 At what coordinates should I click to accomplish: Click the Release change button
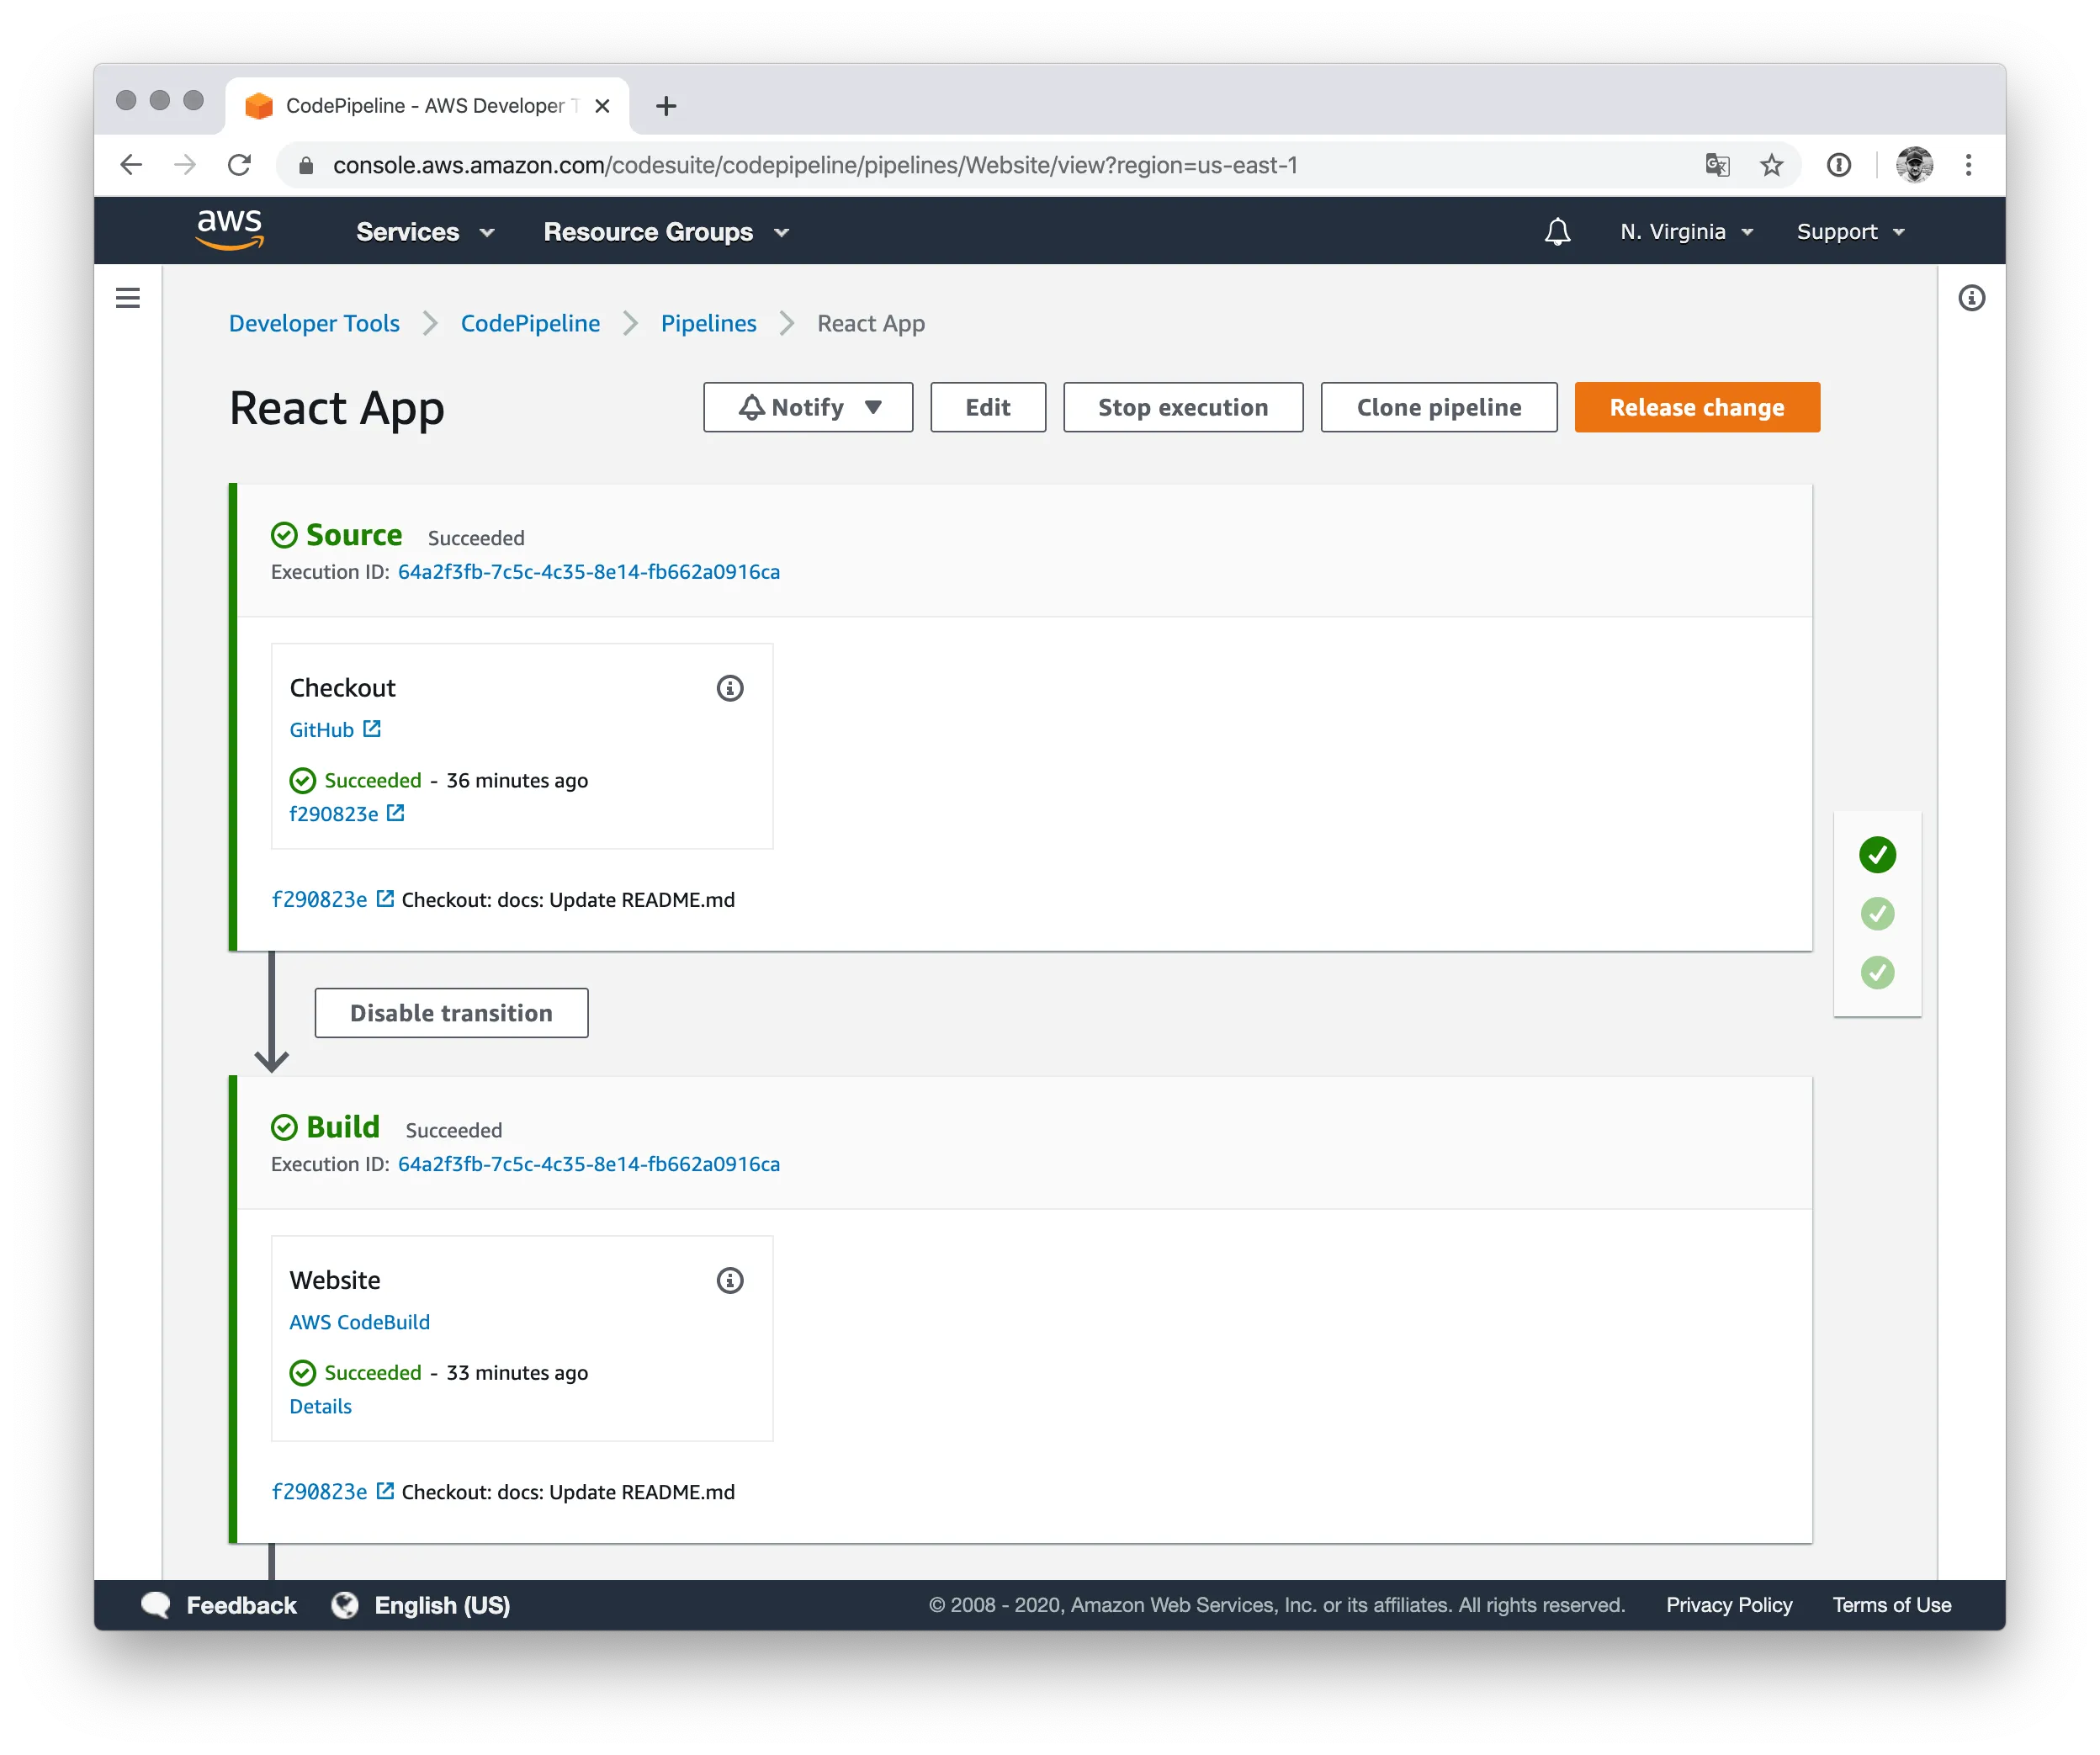coord(1696,407)
